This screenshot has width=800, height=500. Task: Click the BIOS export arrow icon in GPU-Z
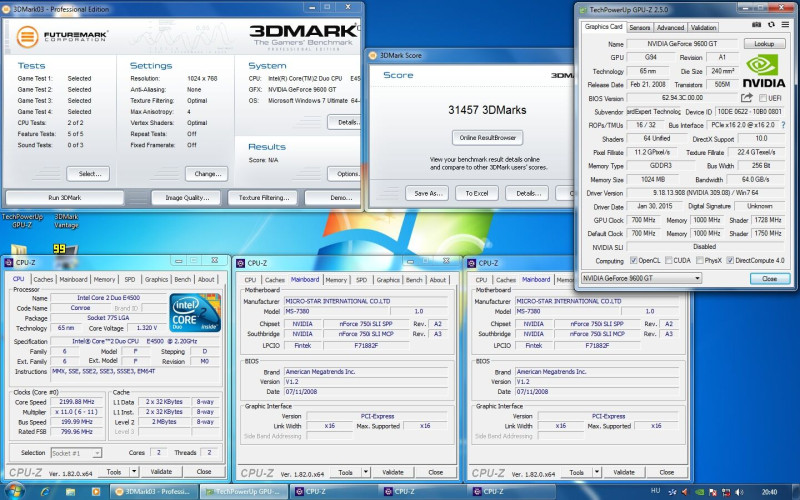tap(747, 97)
